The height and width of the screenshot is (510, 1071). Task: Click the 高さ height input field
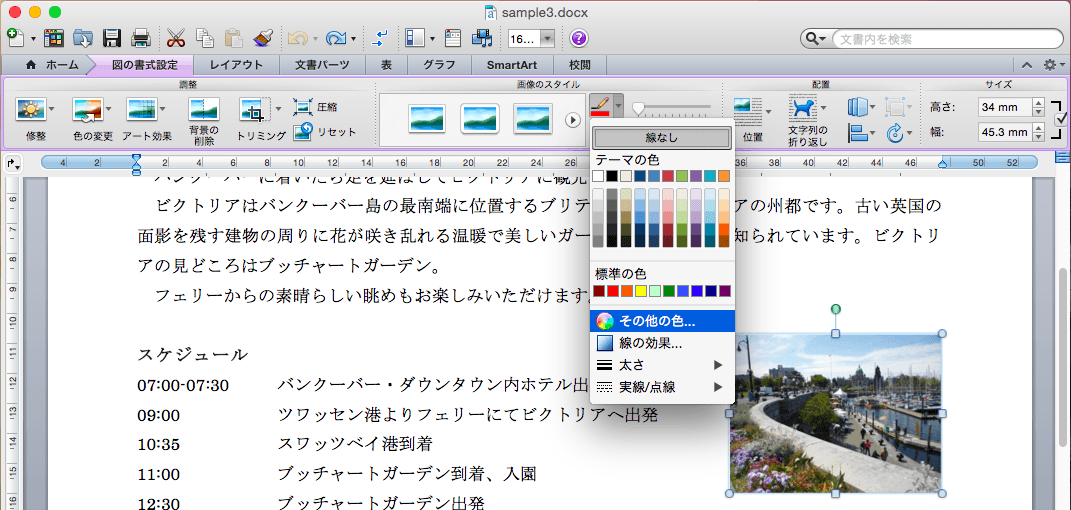point(1005,107)
